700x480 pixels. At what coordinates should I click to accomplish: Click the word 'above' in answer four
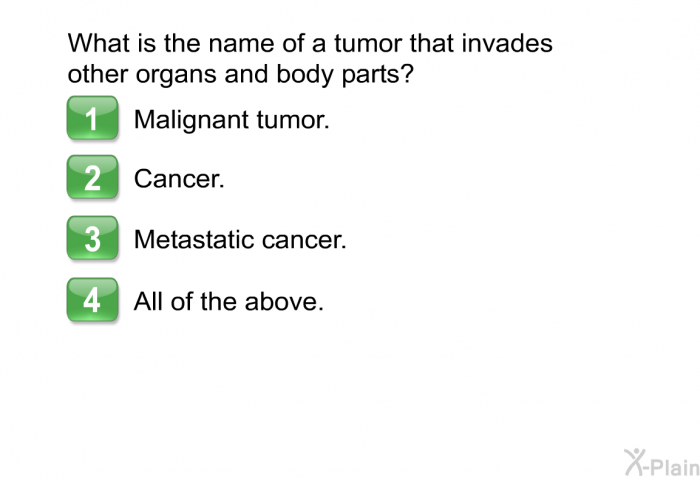(x=281, y=301)
